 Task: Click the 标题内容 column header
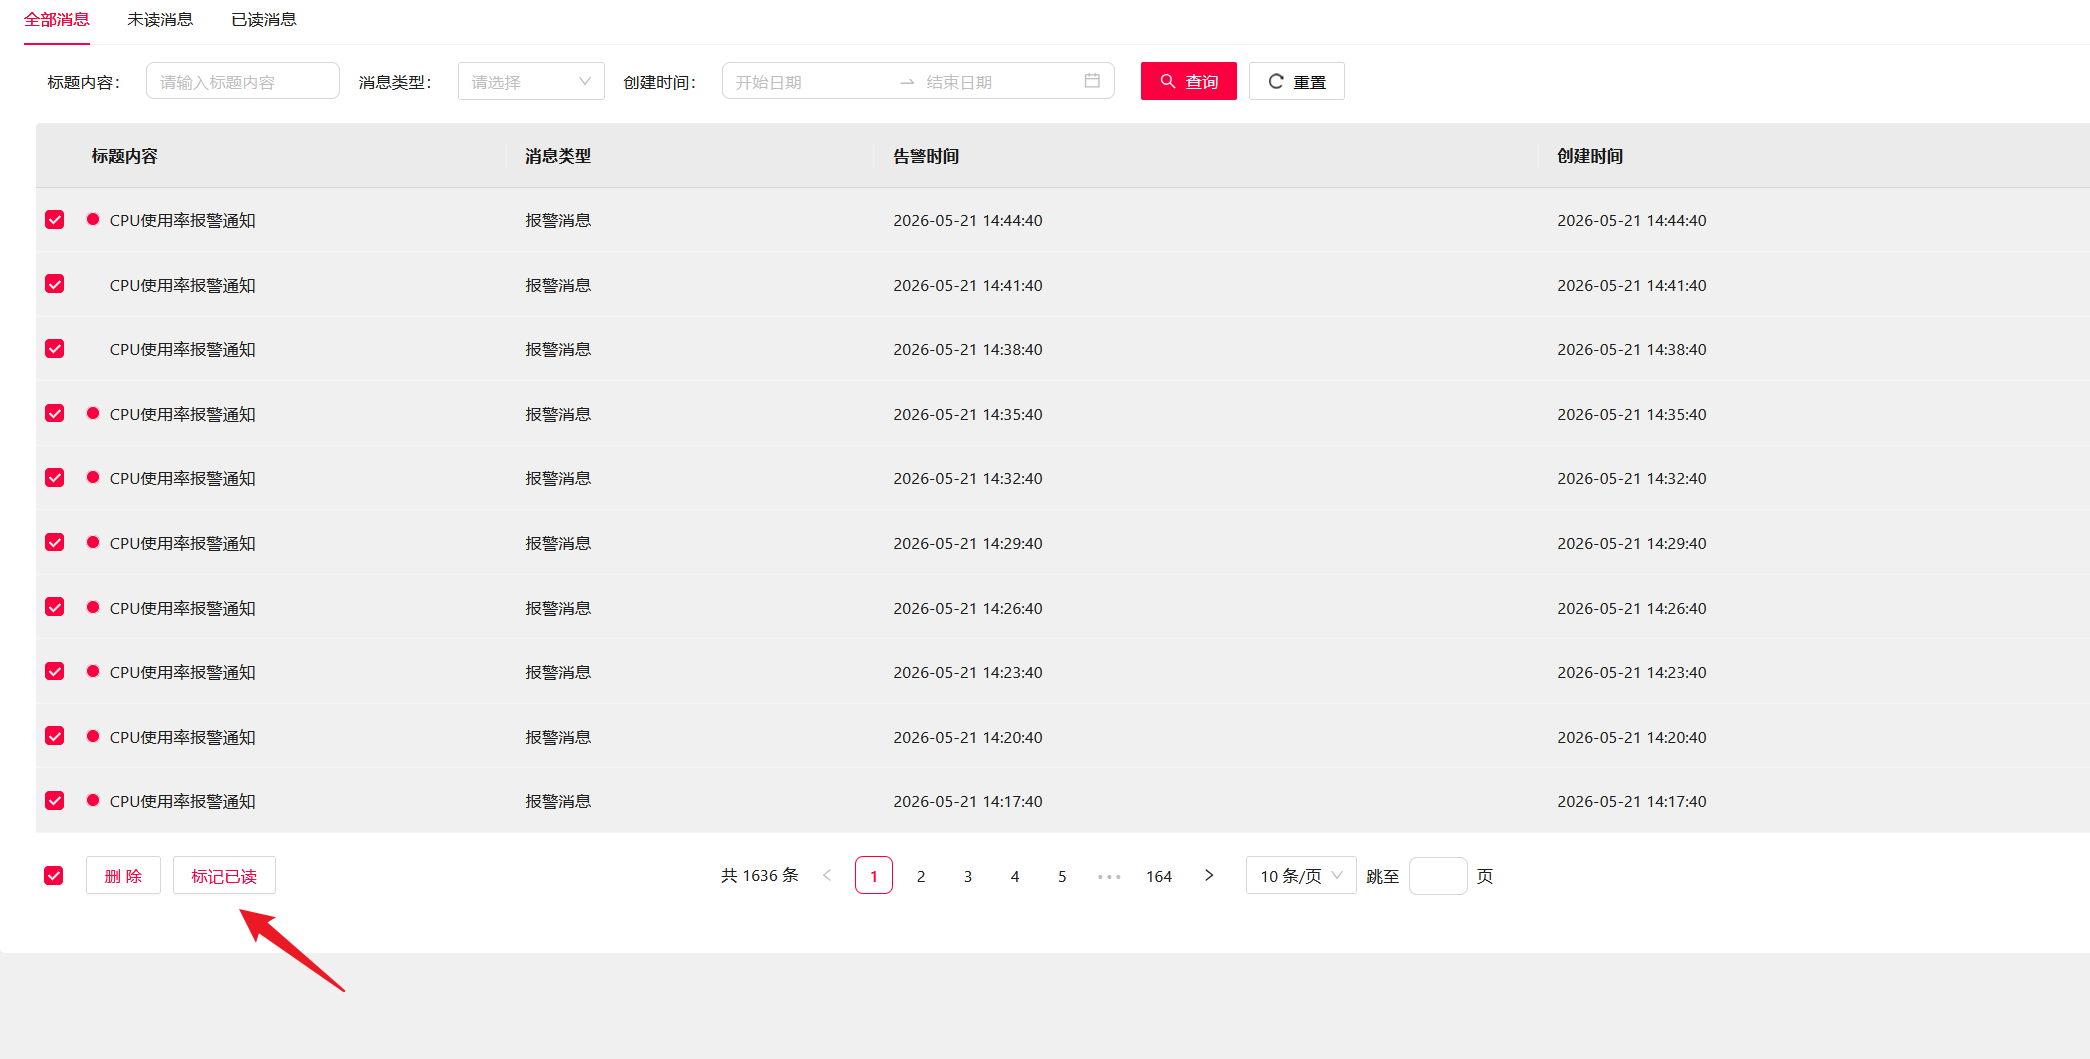click(124, 156)
